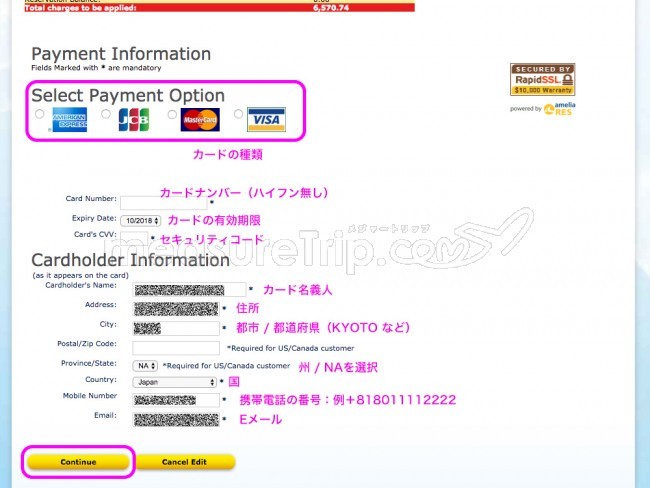Image resolution: width=650 pixels, height=488 pixels.
Task: Click the Mobile Number field
Action: coord(176,400)
